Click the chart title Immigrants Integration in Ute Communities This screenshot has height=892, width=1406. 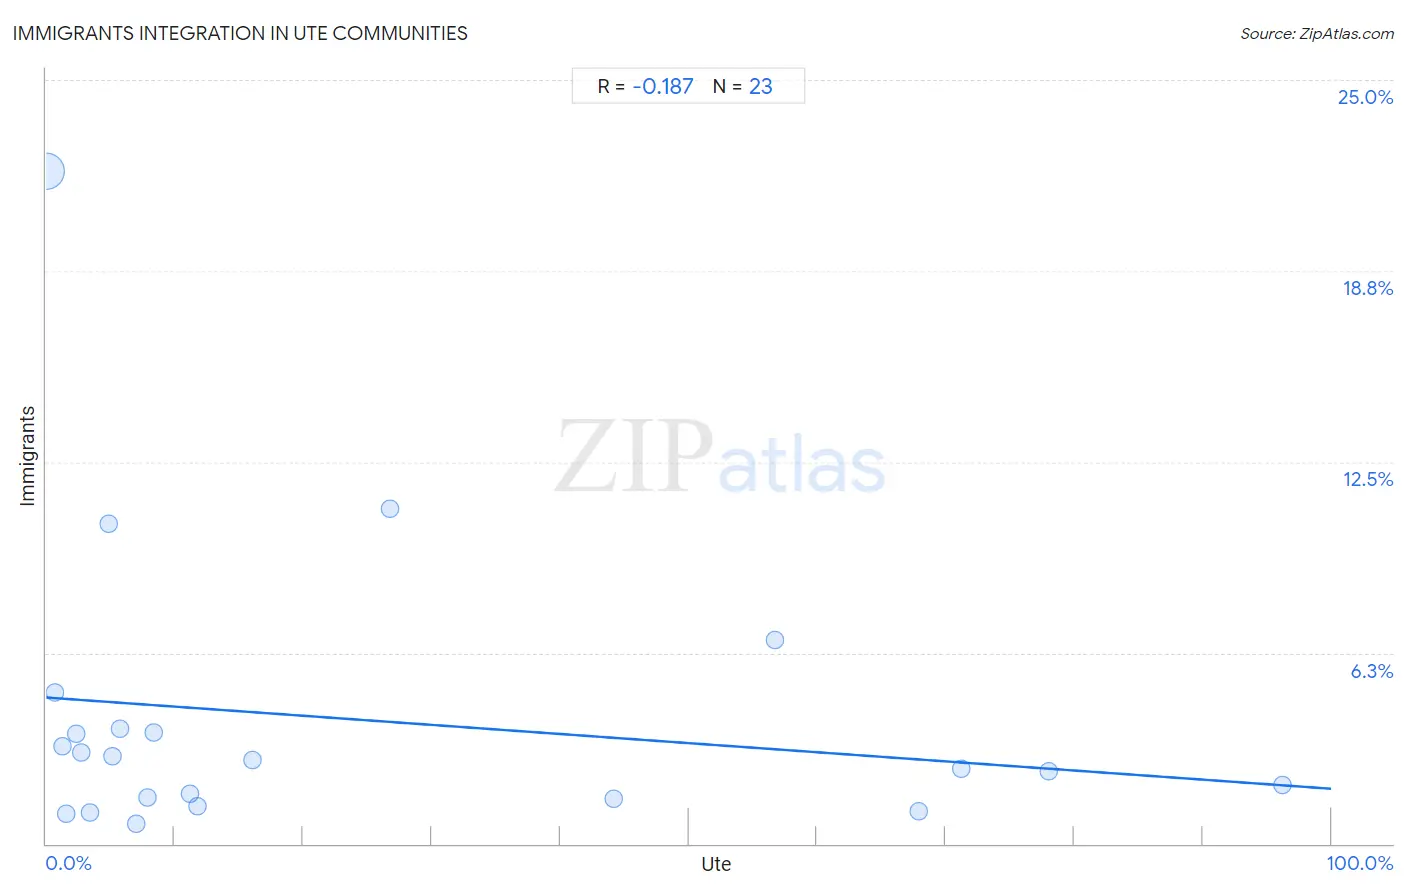[240, 33]
